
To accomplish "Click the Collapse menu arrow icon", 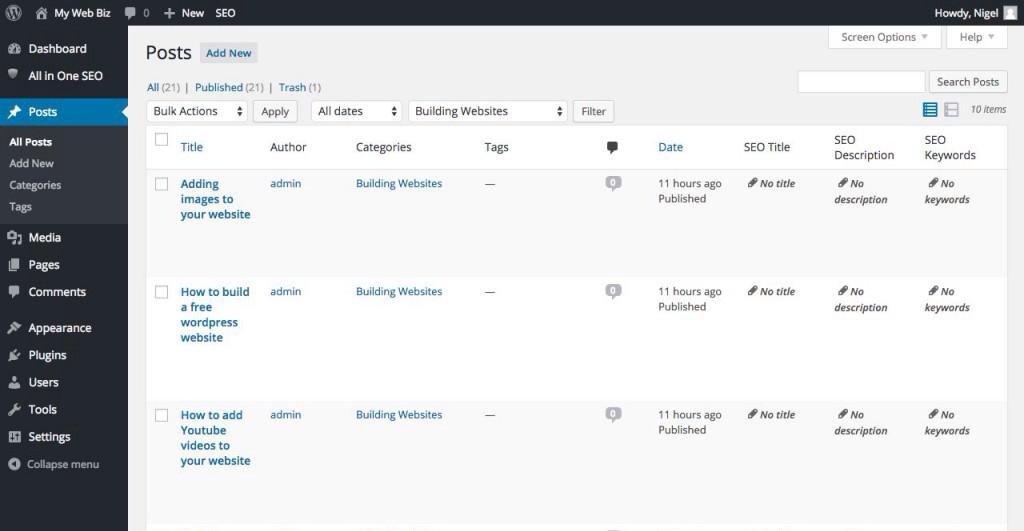I will pos(14,464).
